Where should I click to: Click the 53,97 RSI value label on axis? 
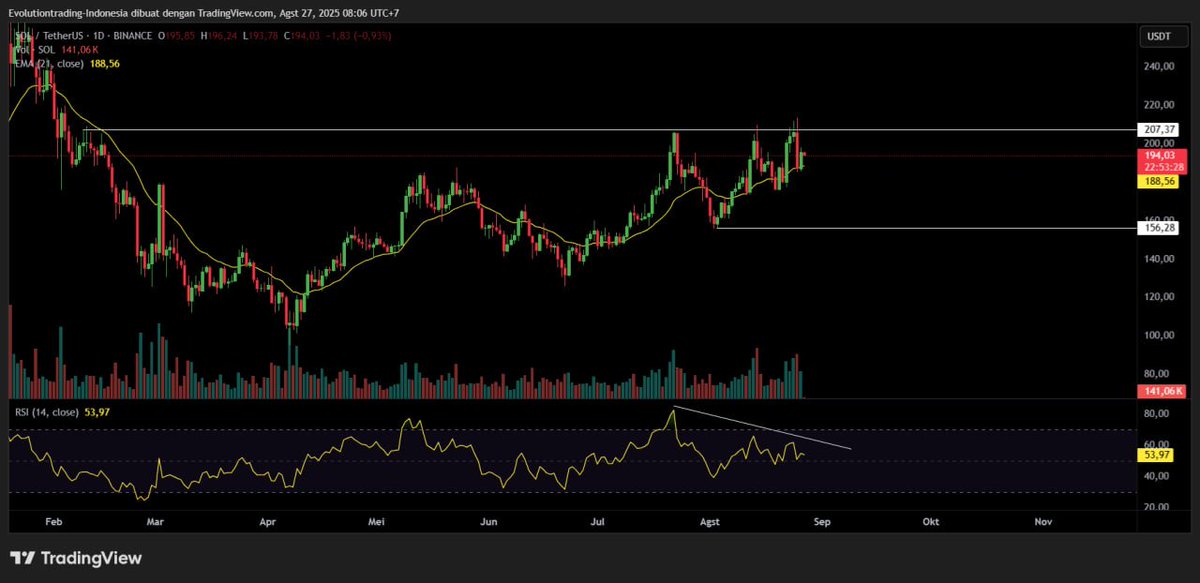pos(1158,454)
